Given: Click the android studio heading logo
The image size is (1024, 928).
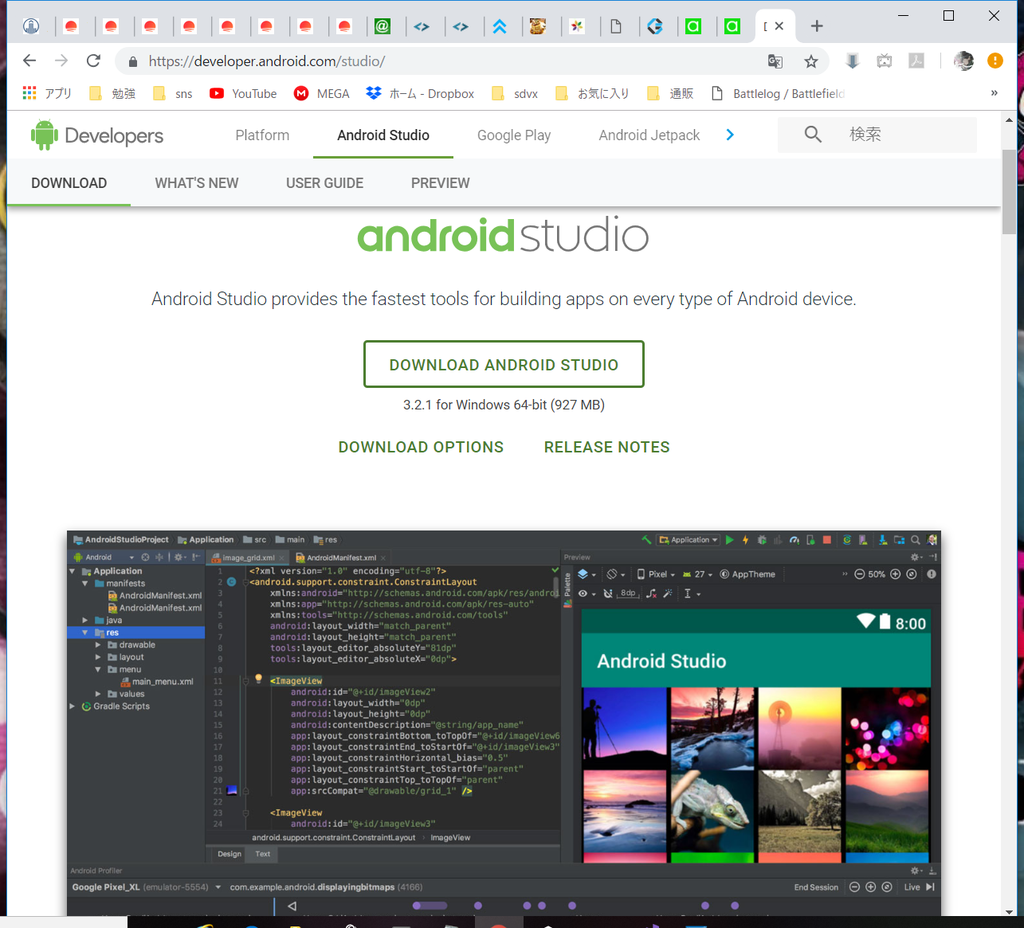Looking at the screenshot, I should coord(503,235).
